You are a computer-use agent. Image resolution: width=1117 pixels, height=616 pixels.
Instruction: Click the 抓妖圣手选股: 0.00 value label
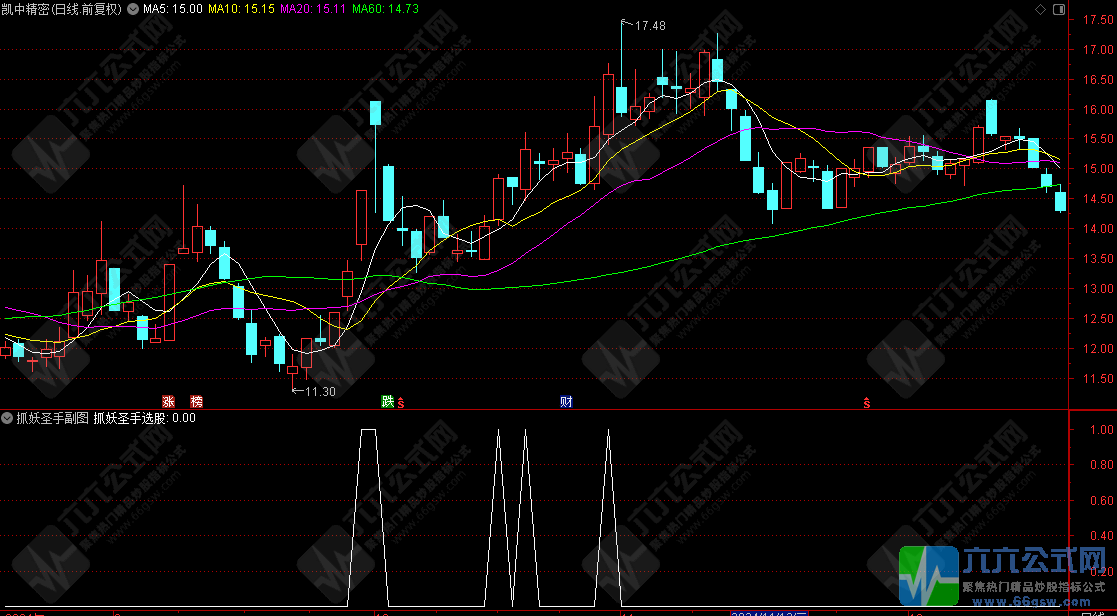[145, 418]
